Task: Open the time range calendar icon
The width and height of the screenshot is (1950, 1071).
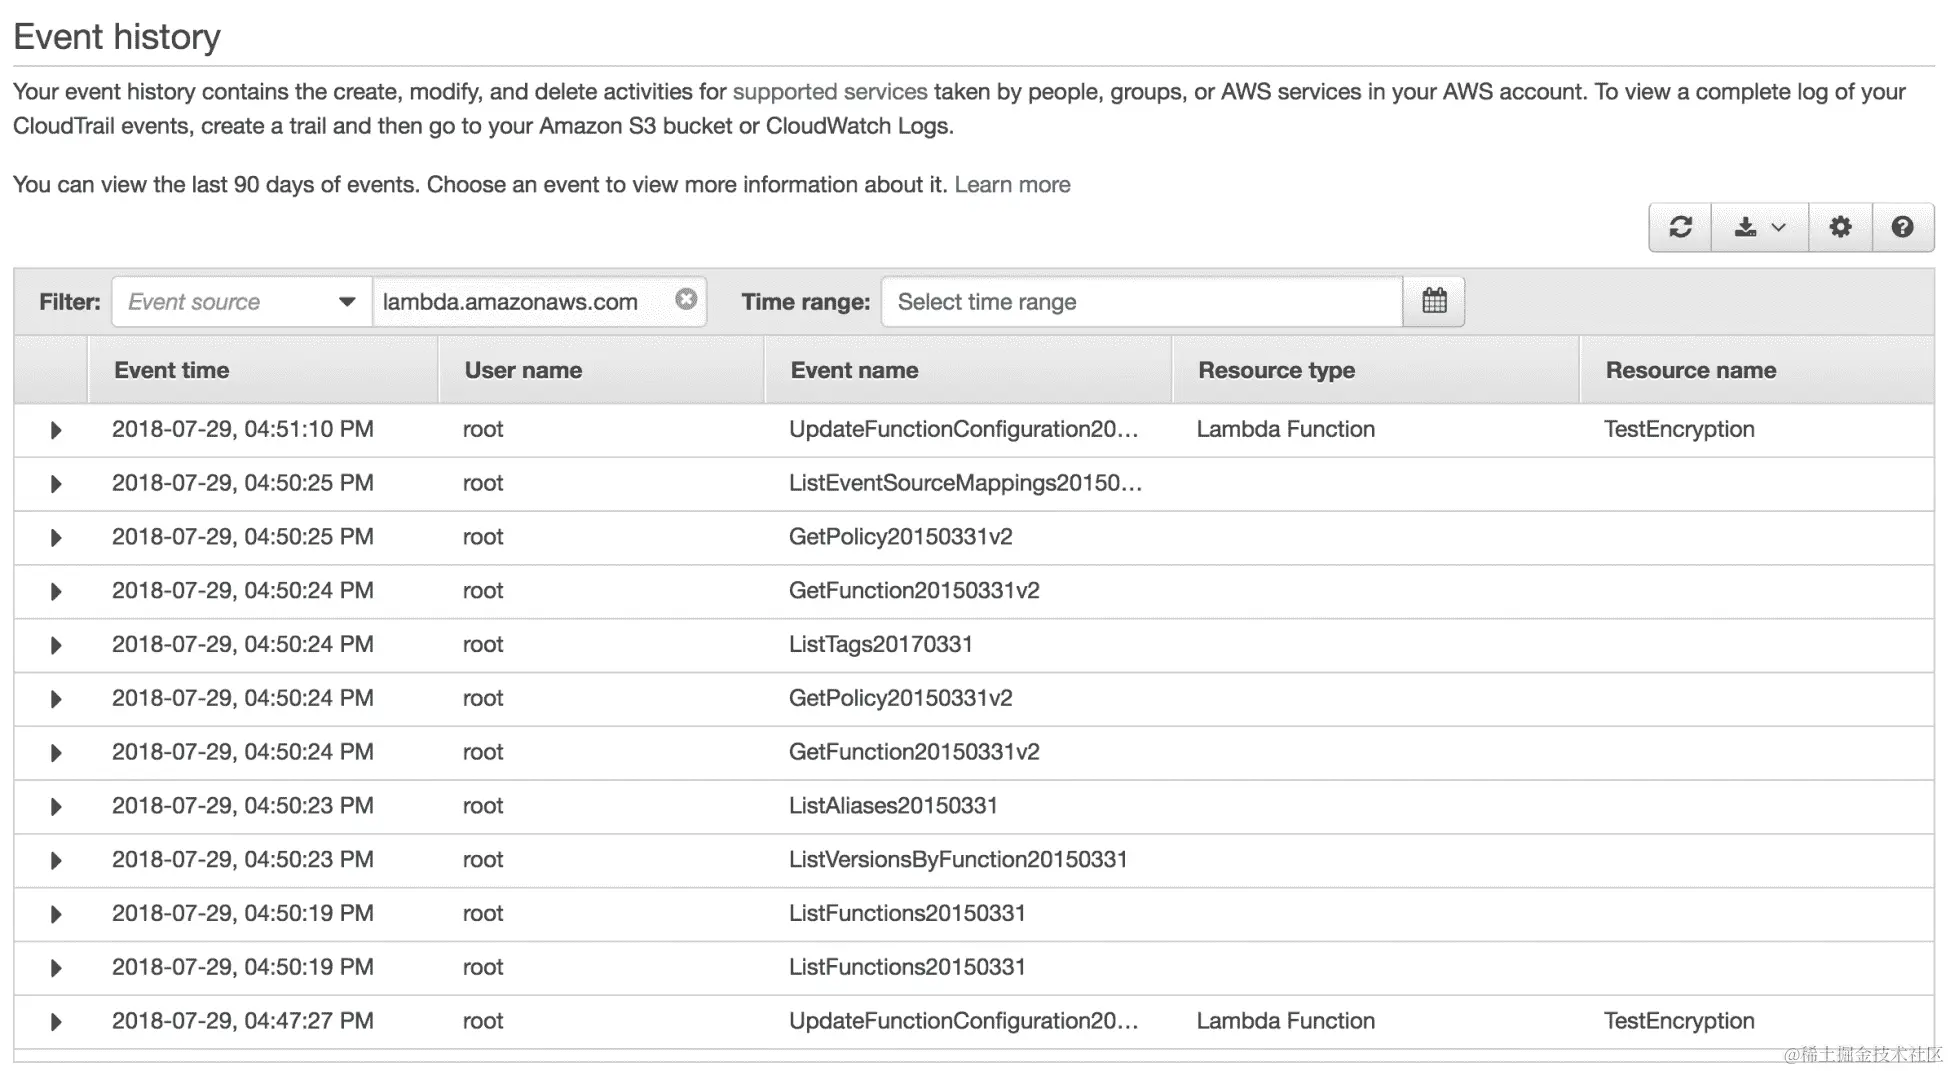Action: tap(1434, 301)
